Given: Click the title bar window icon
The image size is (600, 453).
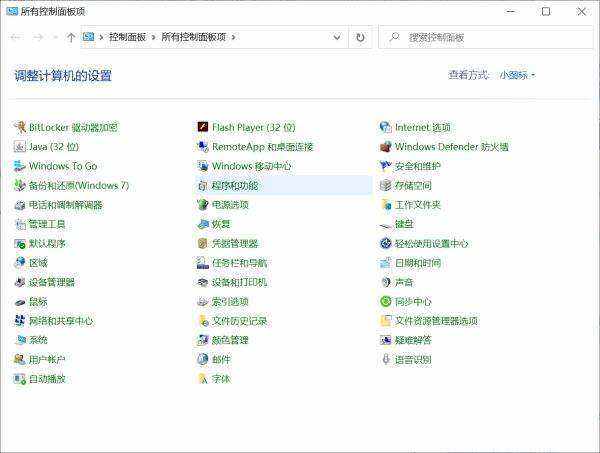Looking at the screenshot, I should pyautogui.click(x=12, y=11).
